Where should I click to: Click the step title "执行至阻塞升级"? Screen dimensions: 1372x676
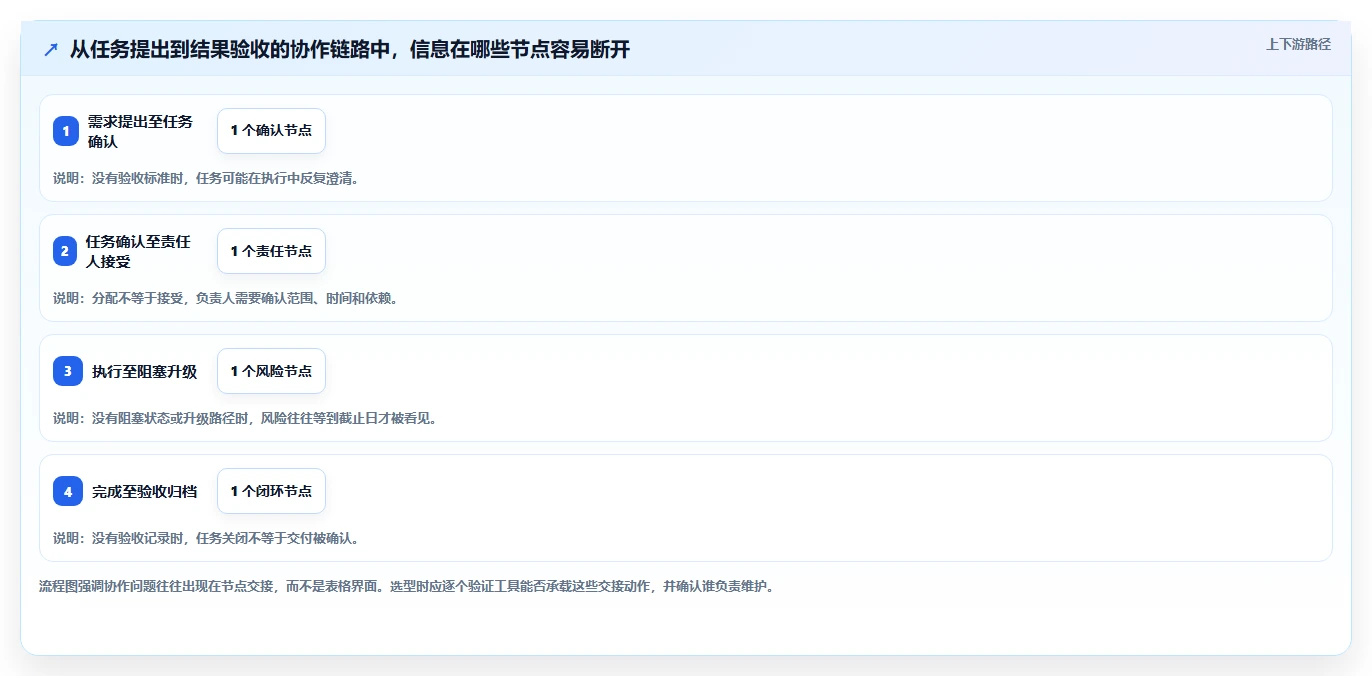click(144, 371)
